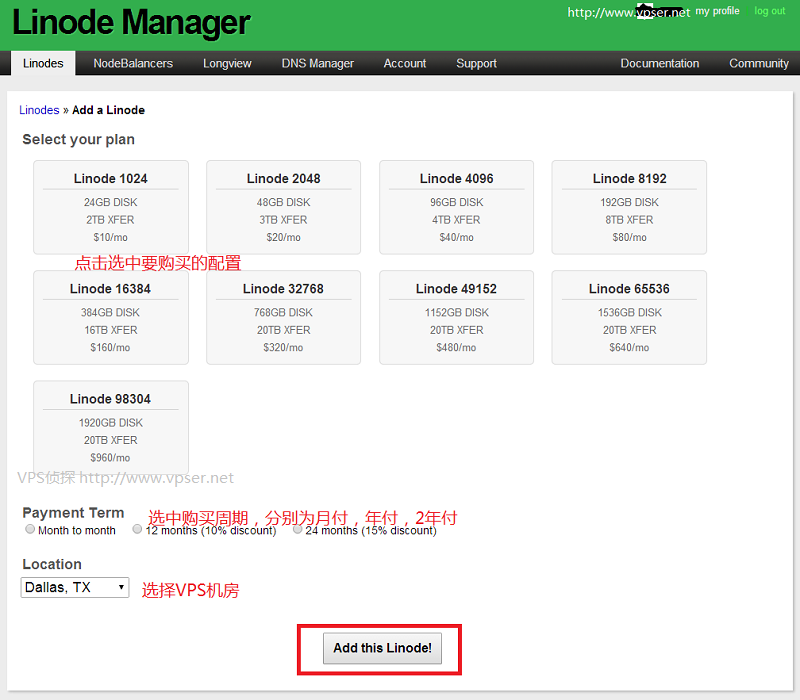Select the Linode 16384 plan card
This screenshot has width=800, height=700.
[x=111, y=317]
